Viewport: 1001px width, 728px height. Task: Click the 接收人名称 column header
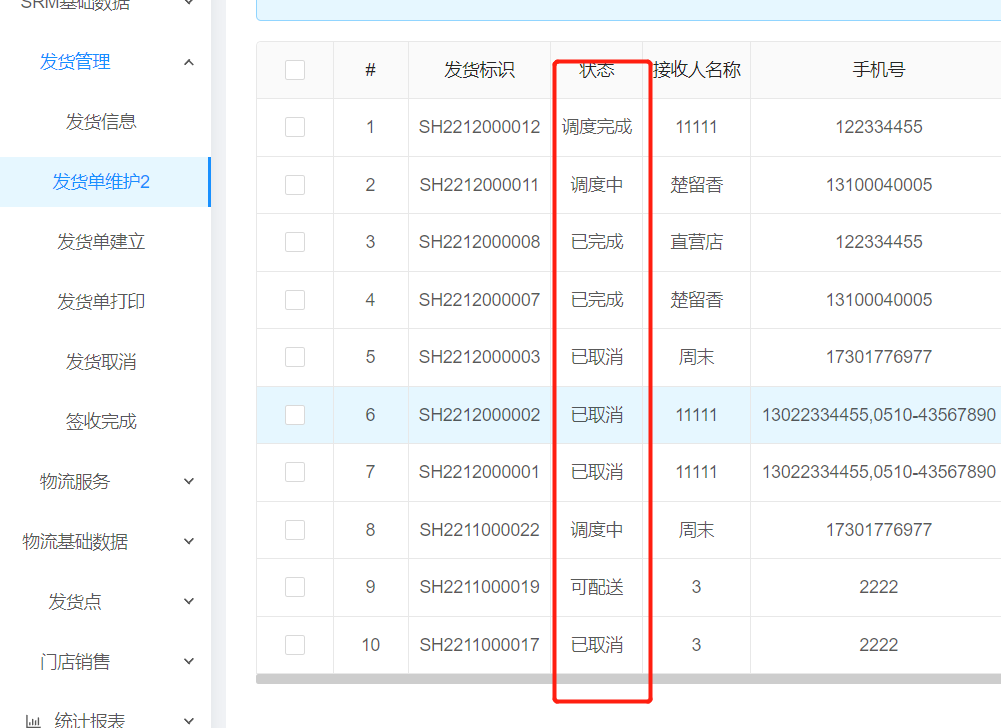click(x=696, y=70)
